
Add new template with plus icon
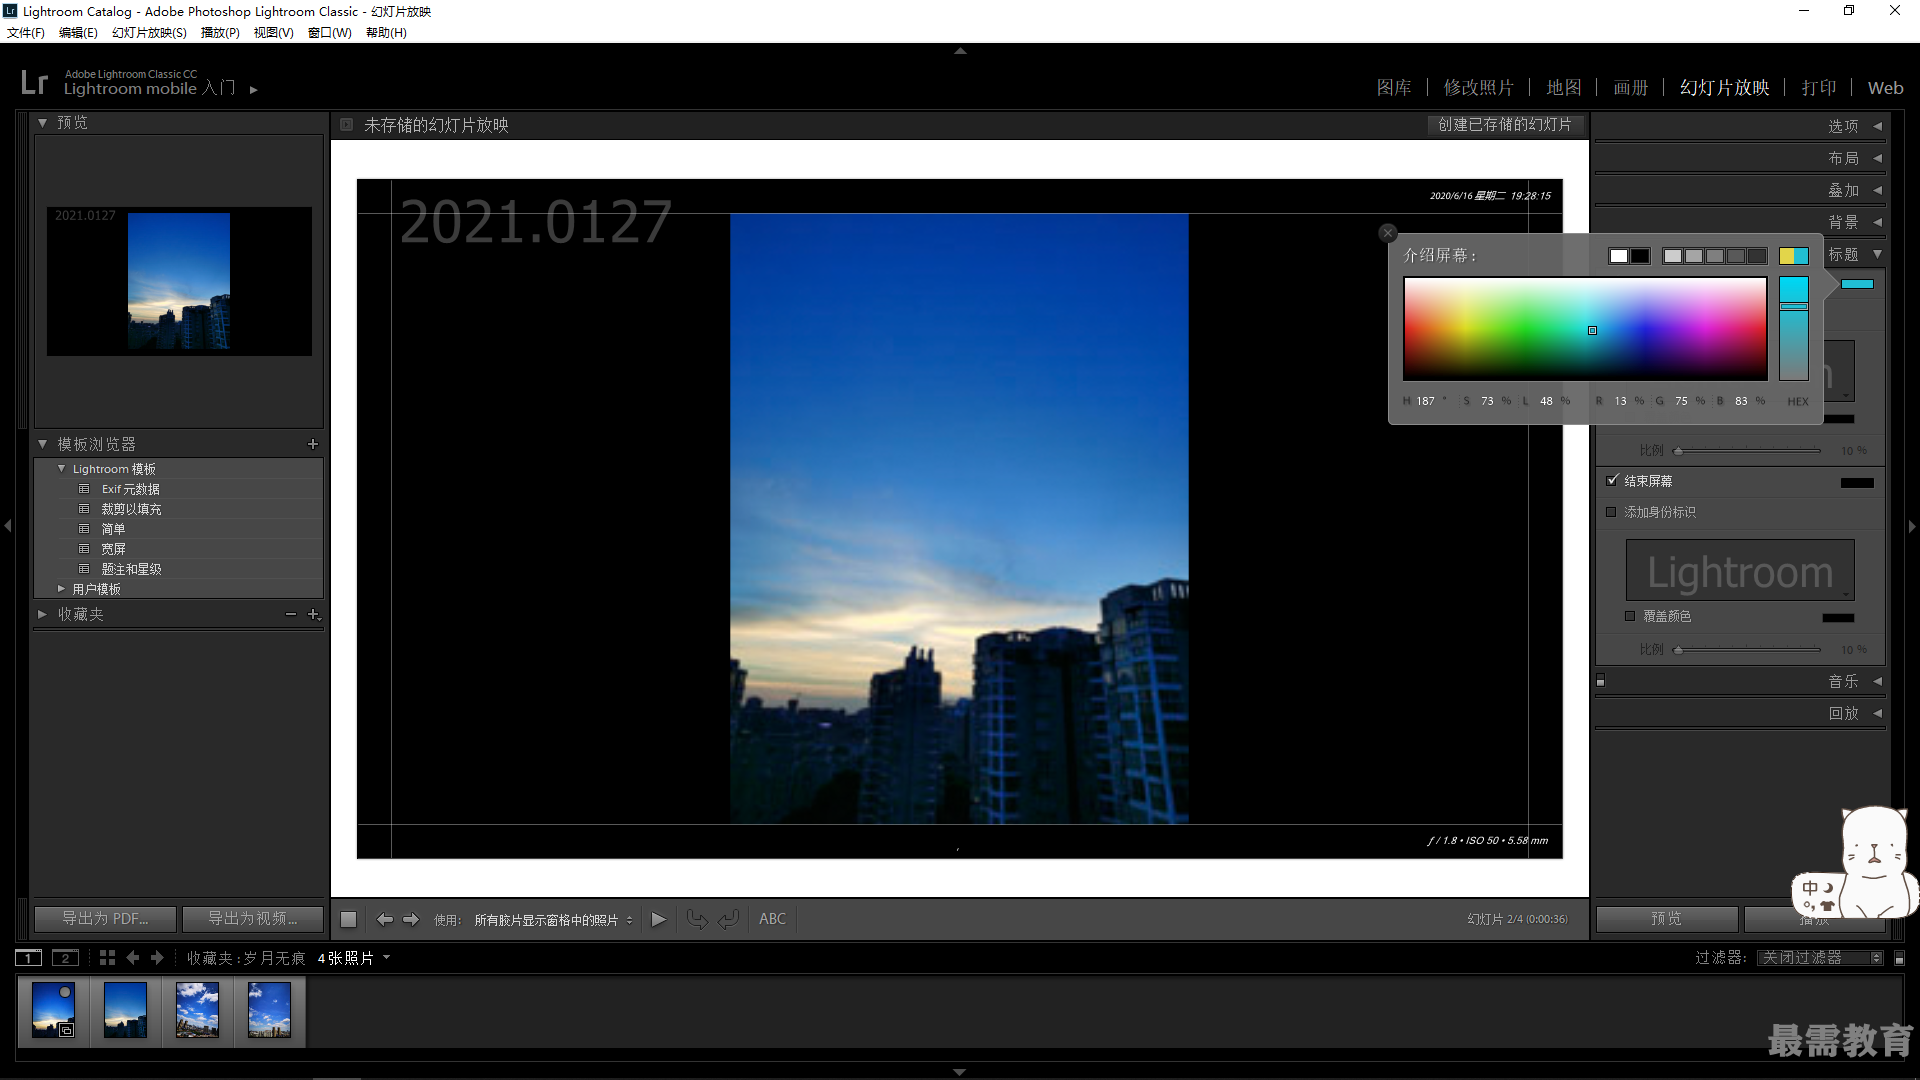pos(313,444)
